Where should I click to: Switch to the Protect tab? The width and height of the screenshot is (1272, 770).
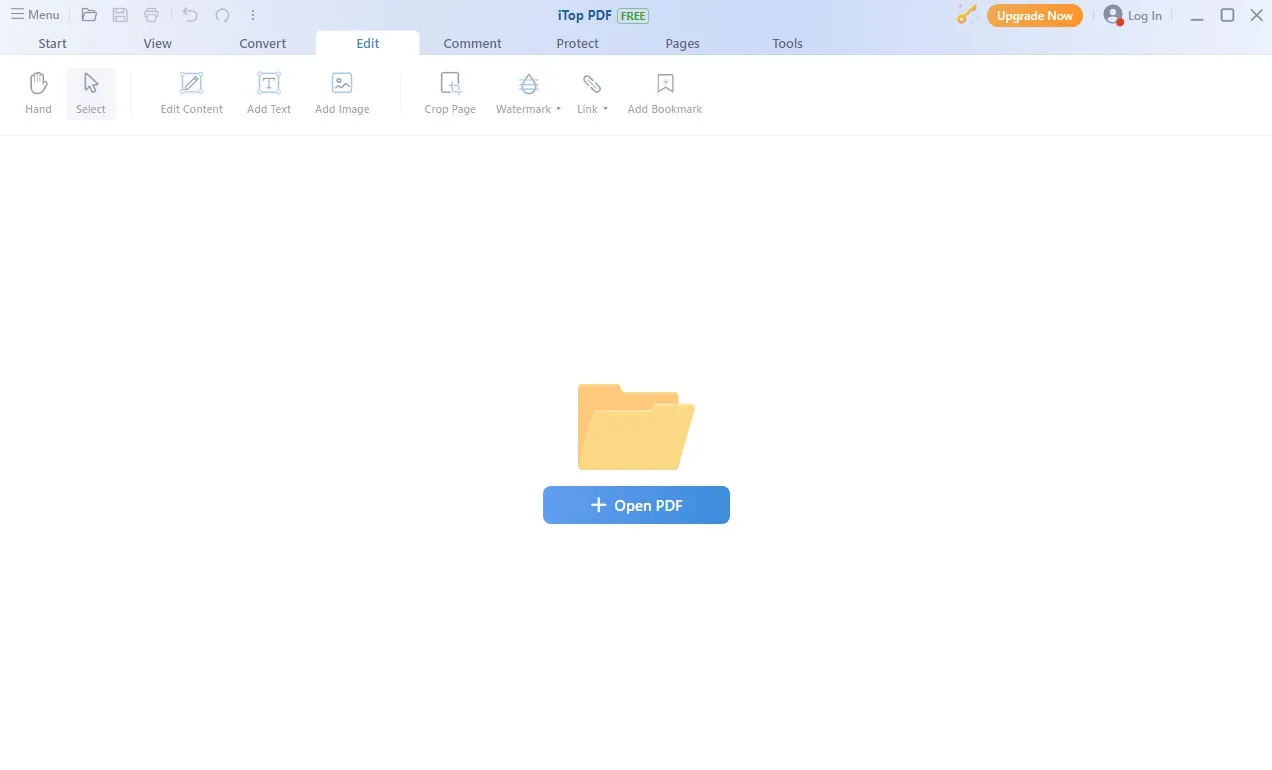[x=578, y=44]
